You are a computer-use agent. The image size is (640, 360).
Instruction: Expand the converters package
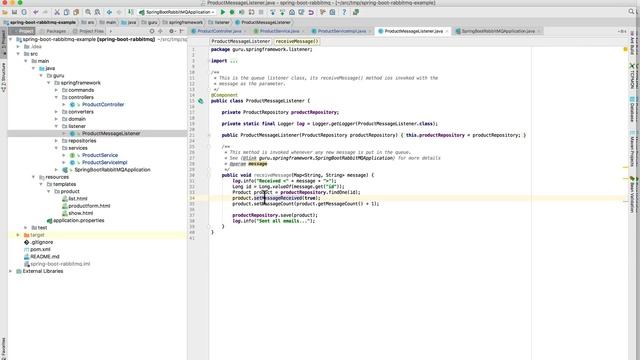click(x=56, y=111)
